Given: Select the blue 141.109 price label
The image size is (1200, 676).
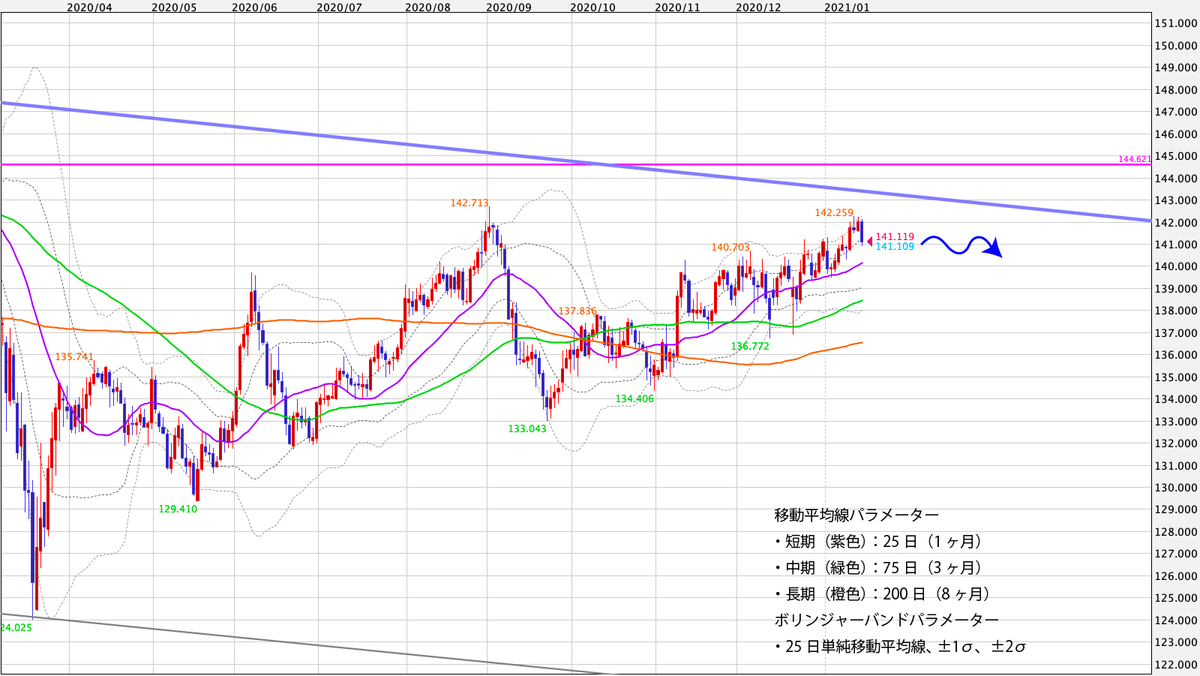Looking at the screenshot, I should click(894, 247).
